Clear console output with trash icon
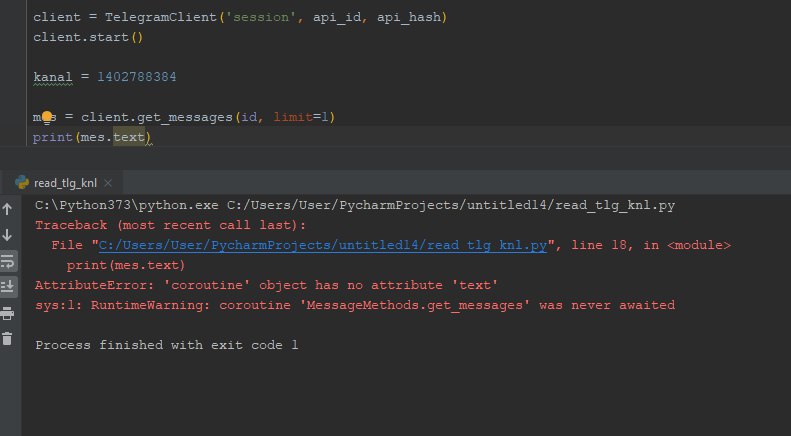 (7, 339)
